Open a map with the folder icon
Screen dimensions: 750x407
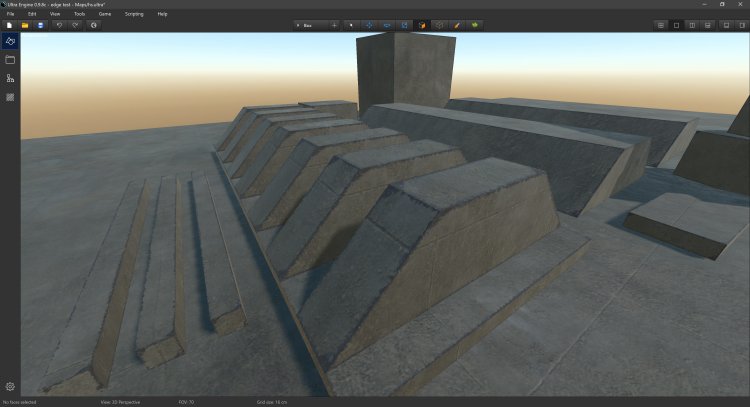[x=25, y=25]
